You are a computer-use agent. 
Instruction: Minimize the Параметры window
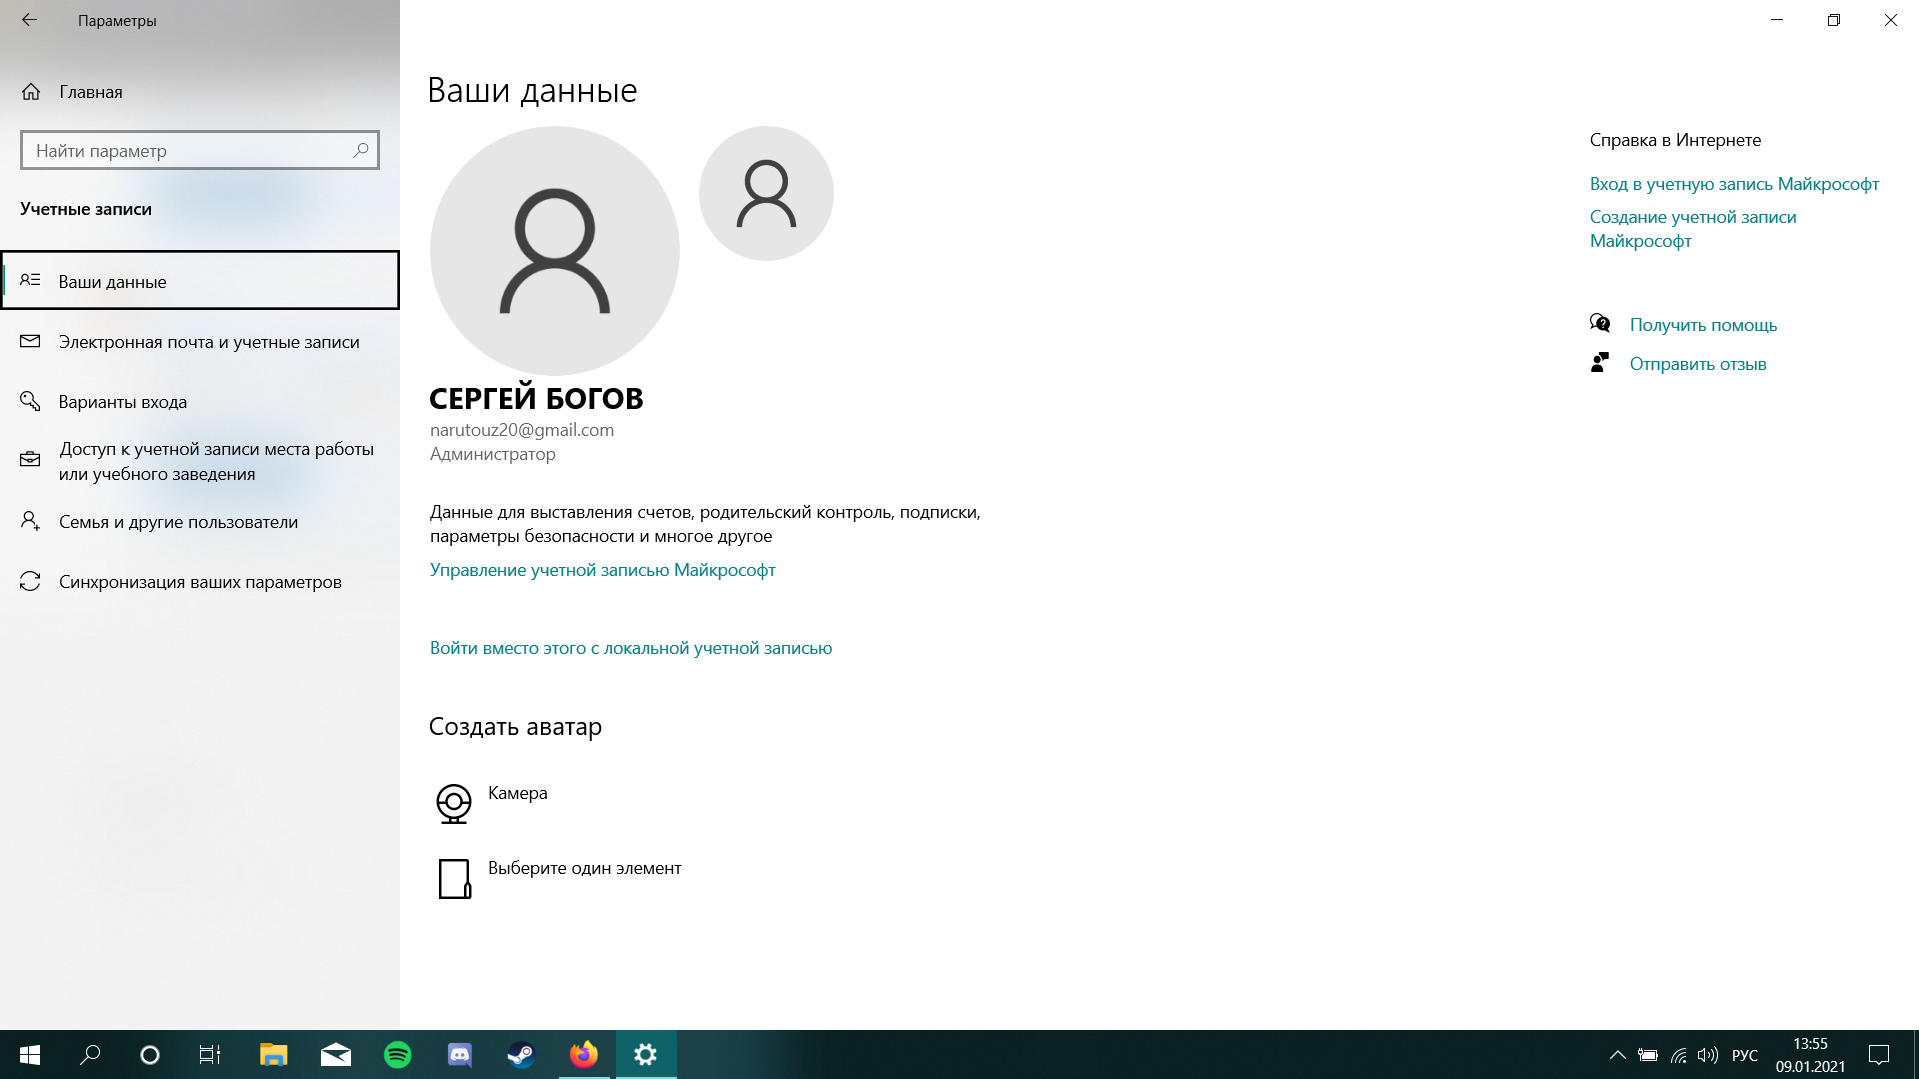point(1777,20)
